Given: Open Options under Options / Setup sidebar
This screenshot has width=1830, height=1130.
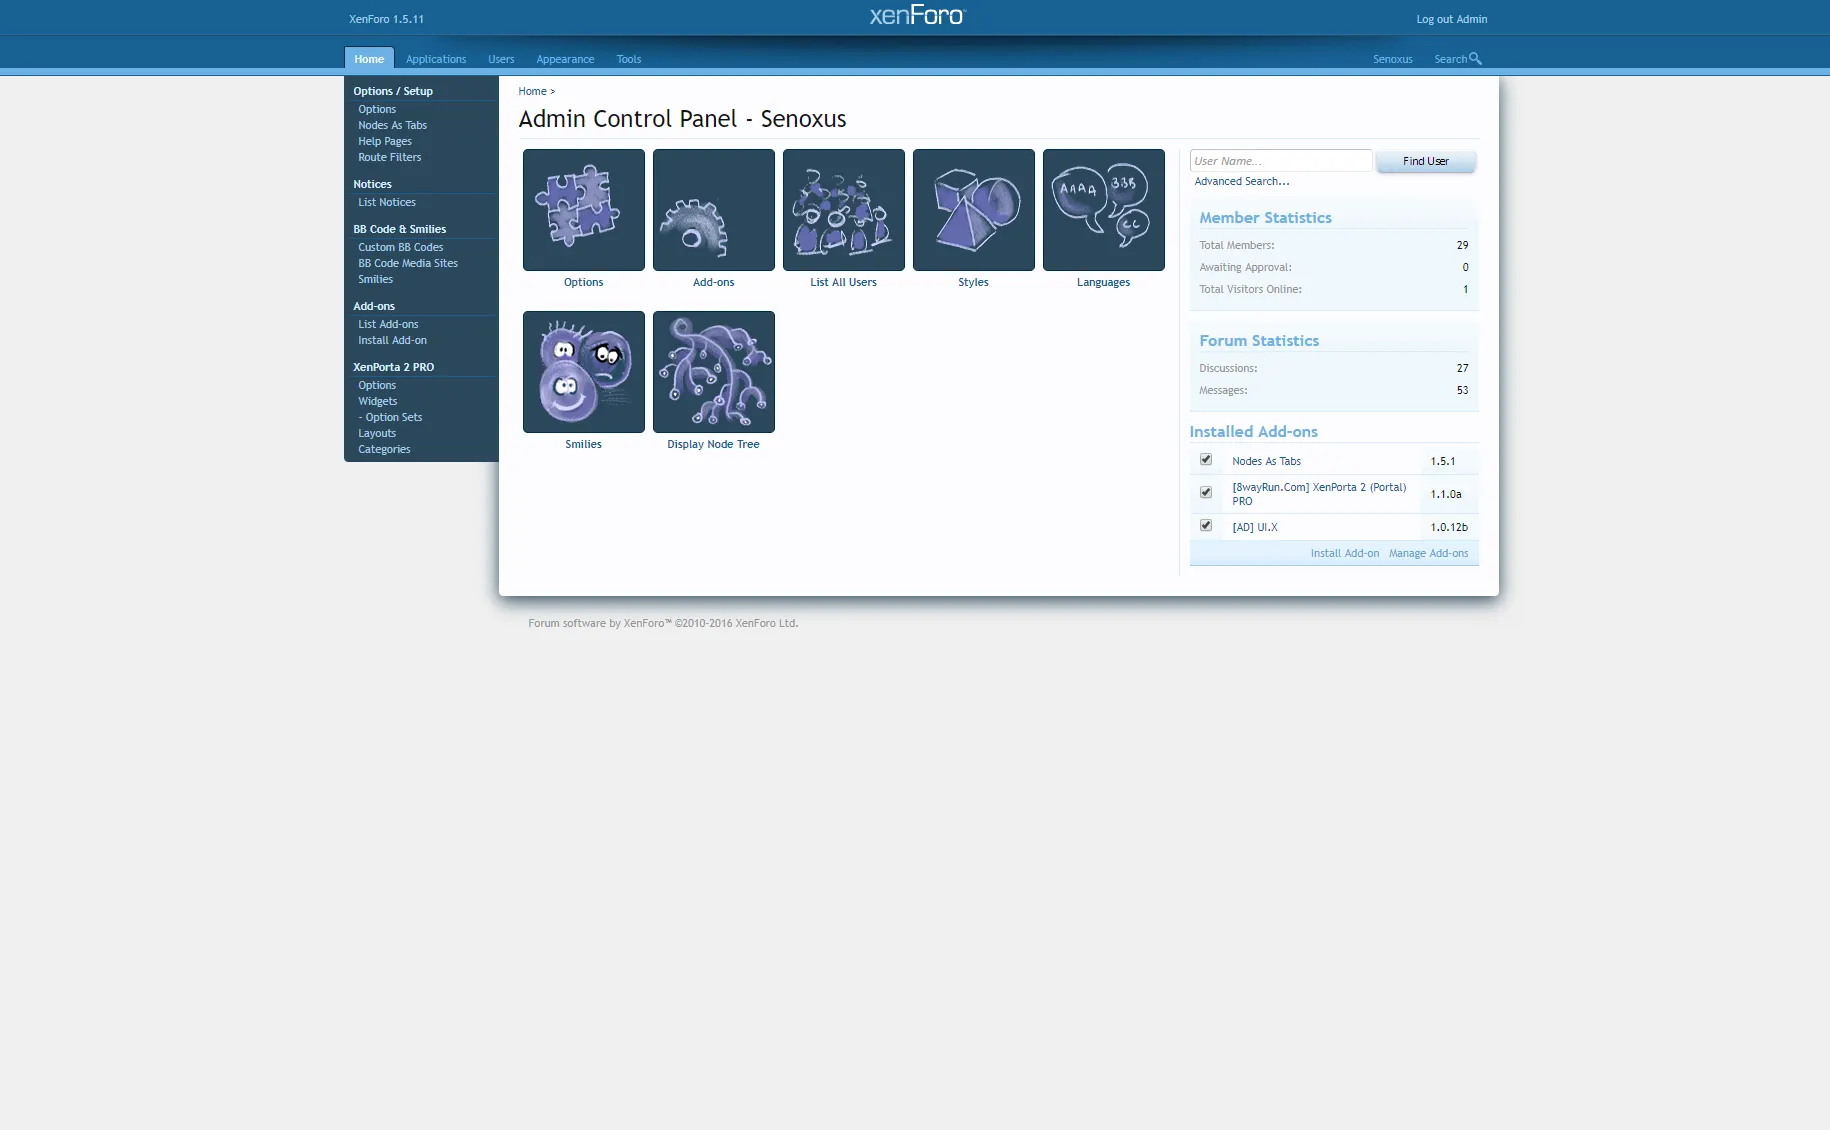Looking at the screenshot, I should pos(377,110).
